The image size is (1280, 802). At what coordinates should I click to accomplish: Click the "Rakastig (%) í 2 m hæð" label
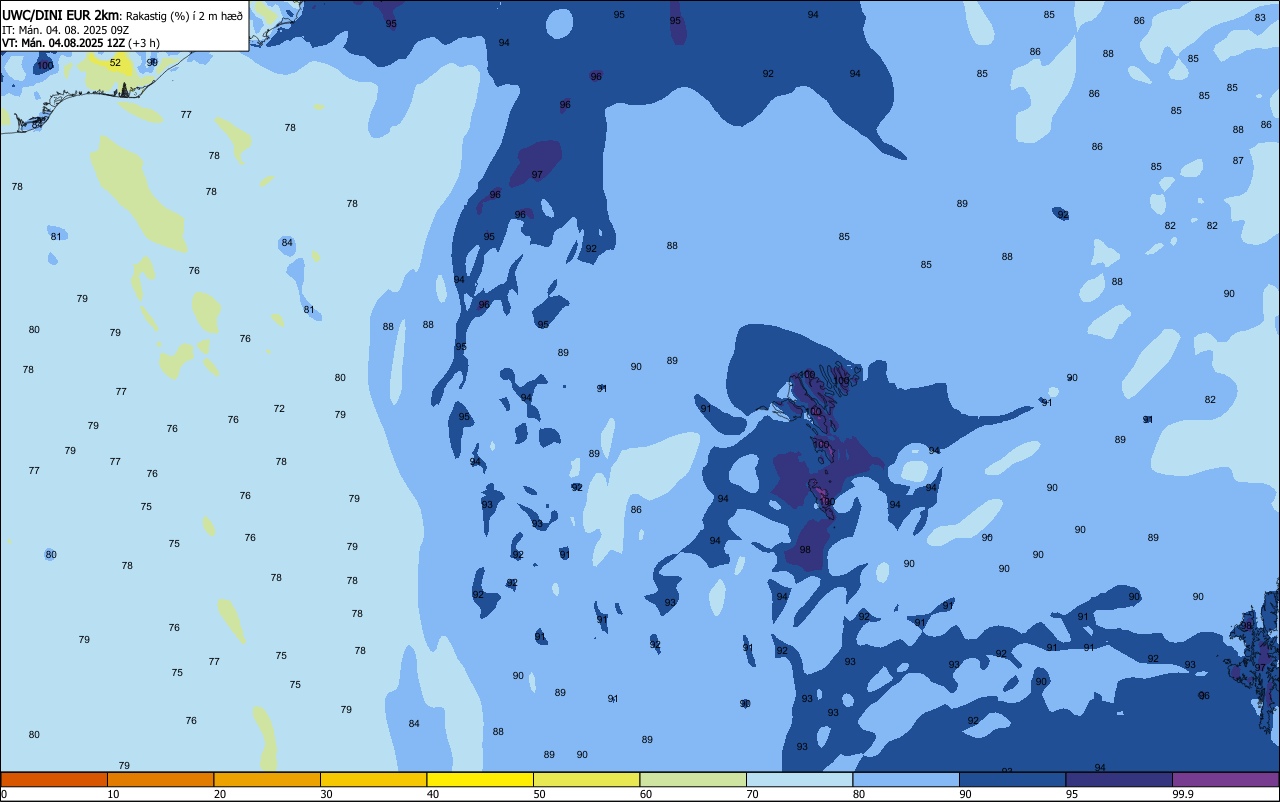pos(182,15)
